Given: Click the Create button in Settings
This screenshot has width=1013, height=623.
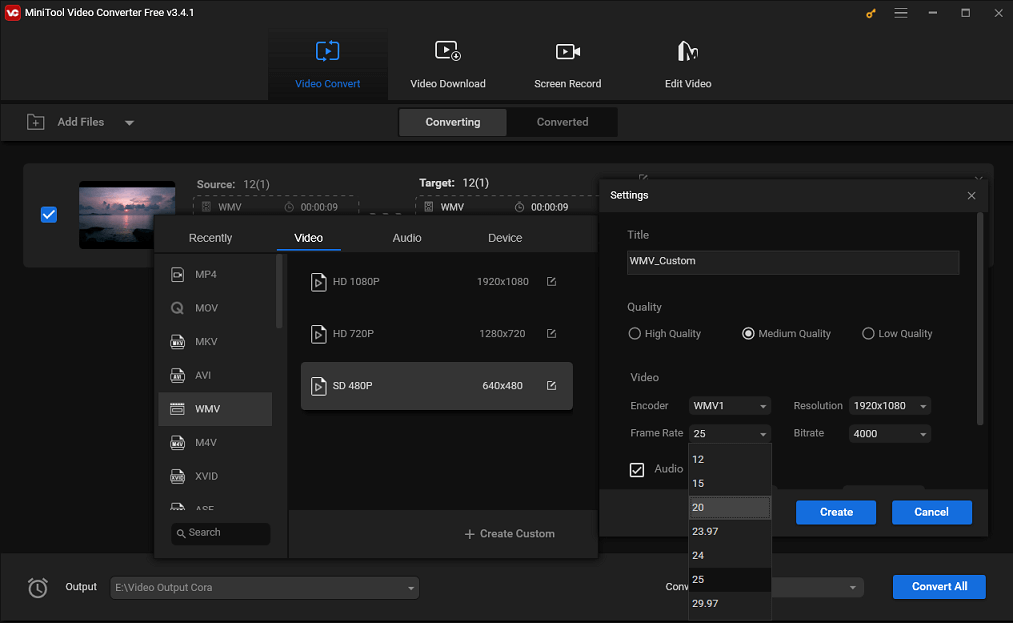Looking at the screenshot, I should pyautogui.click(x=836, y=512).
